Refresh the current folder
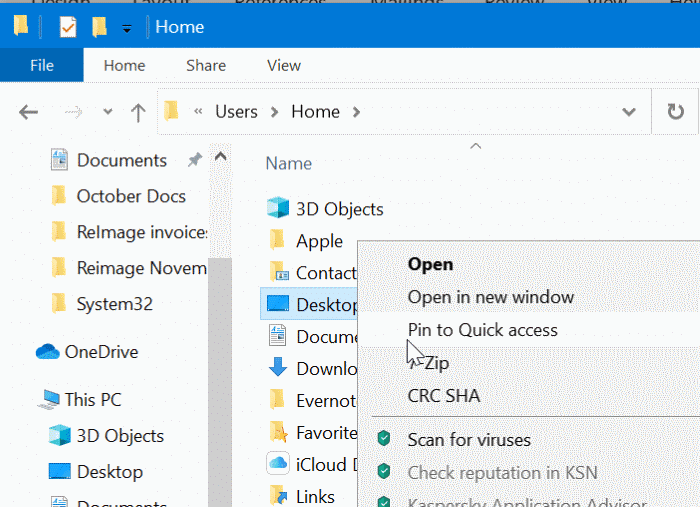This screenshot has width=700, height=507. 675,112
